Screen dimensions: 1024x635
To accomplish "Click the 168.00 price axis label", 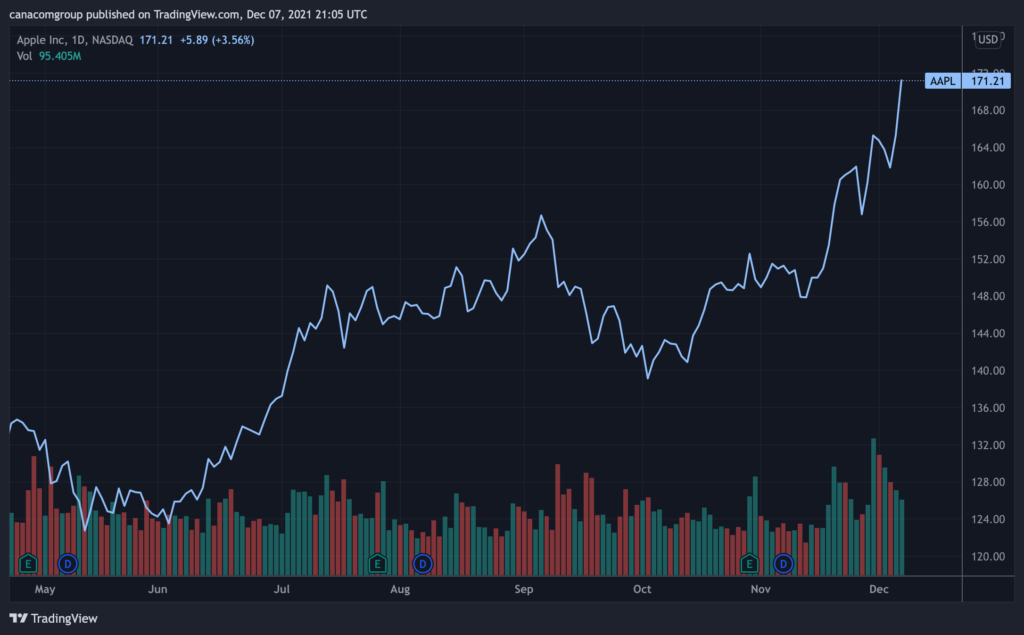I will [x=988, y=110].
